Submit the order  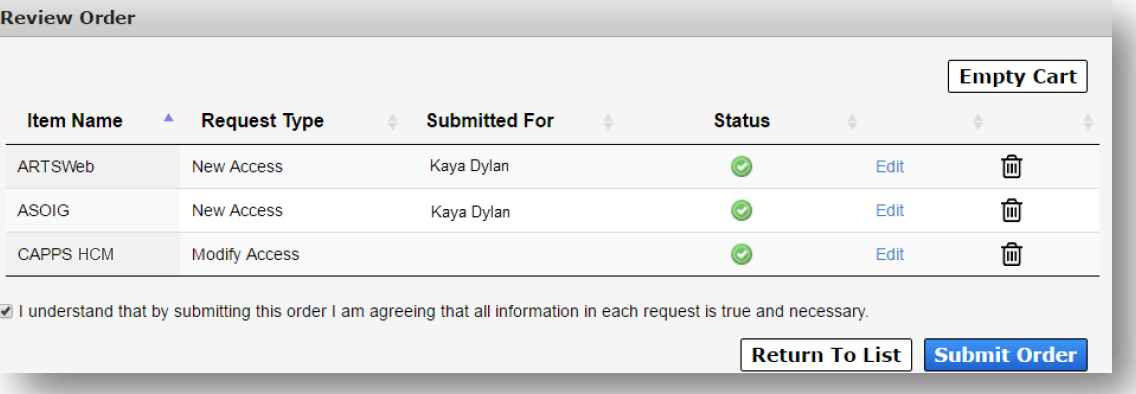pos(1006,355)
